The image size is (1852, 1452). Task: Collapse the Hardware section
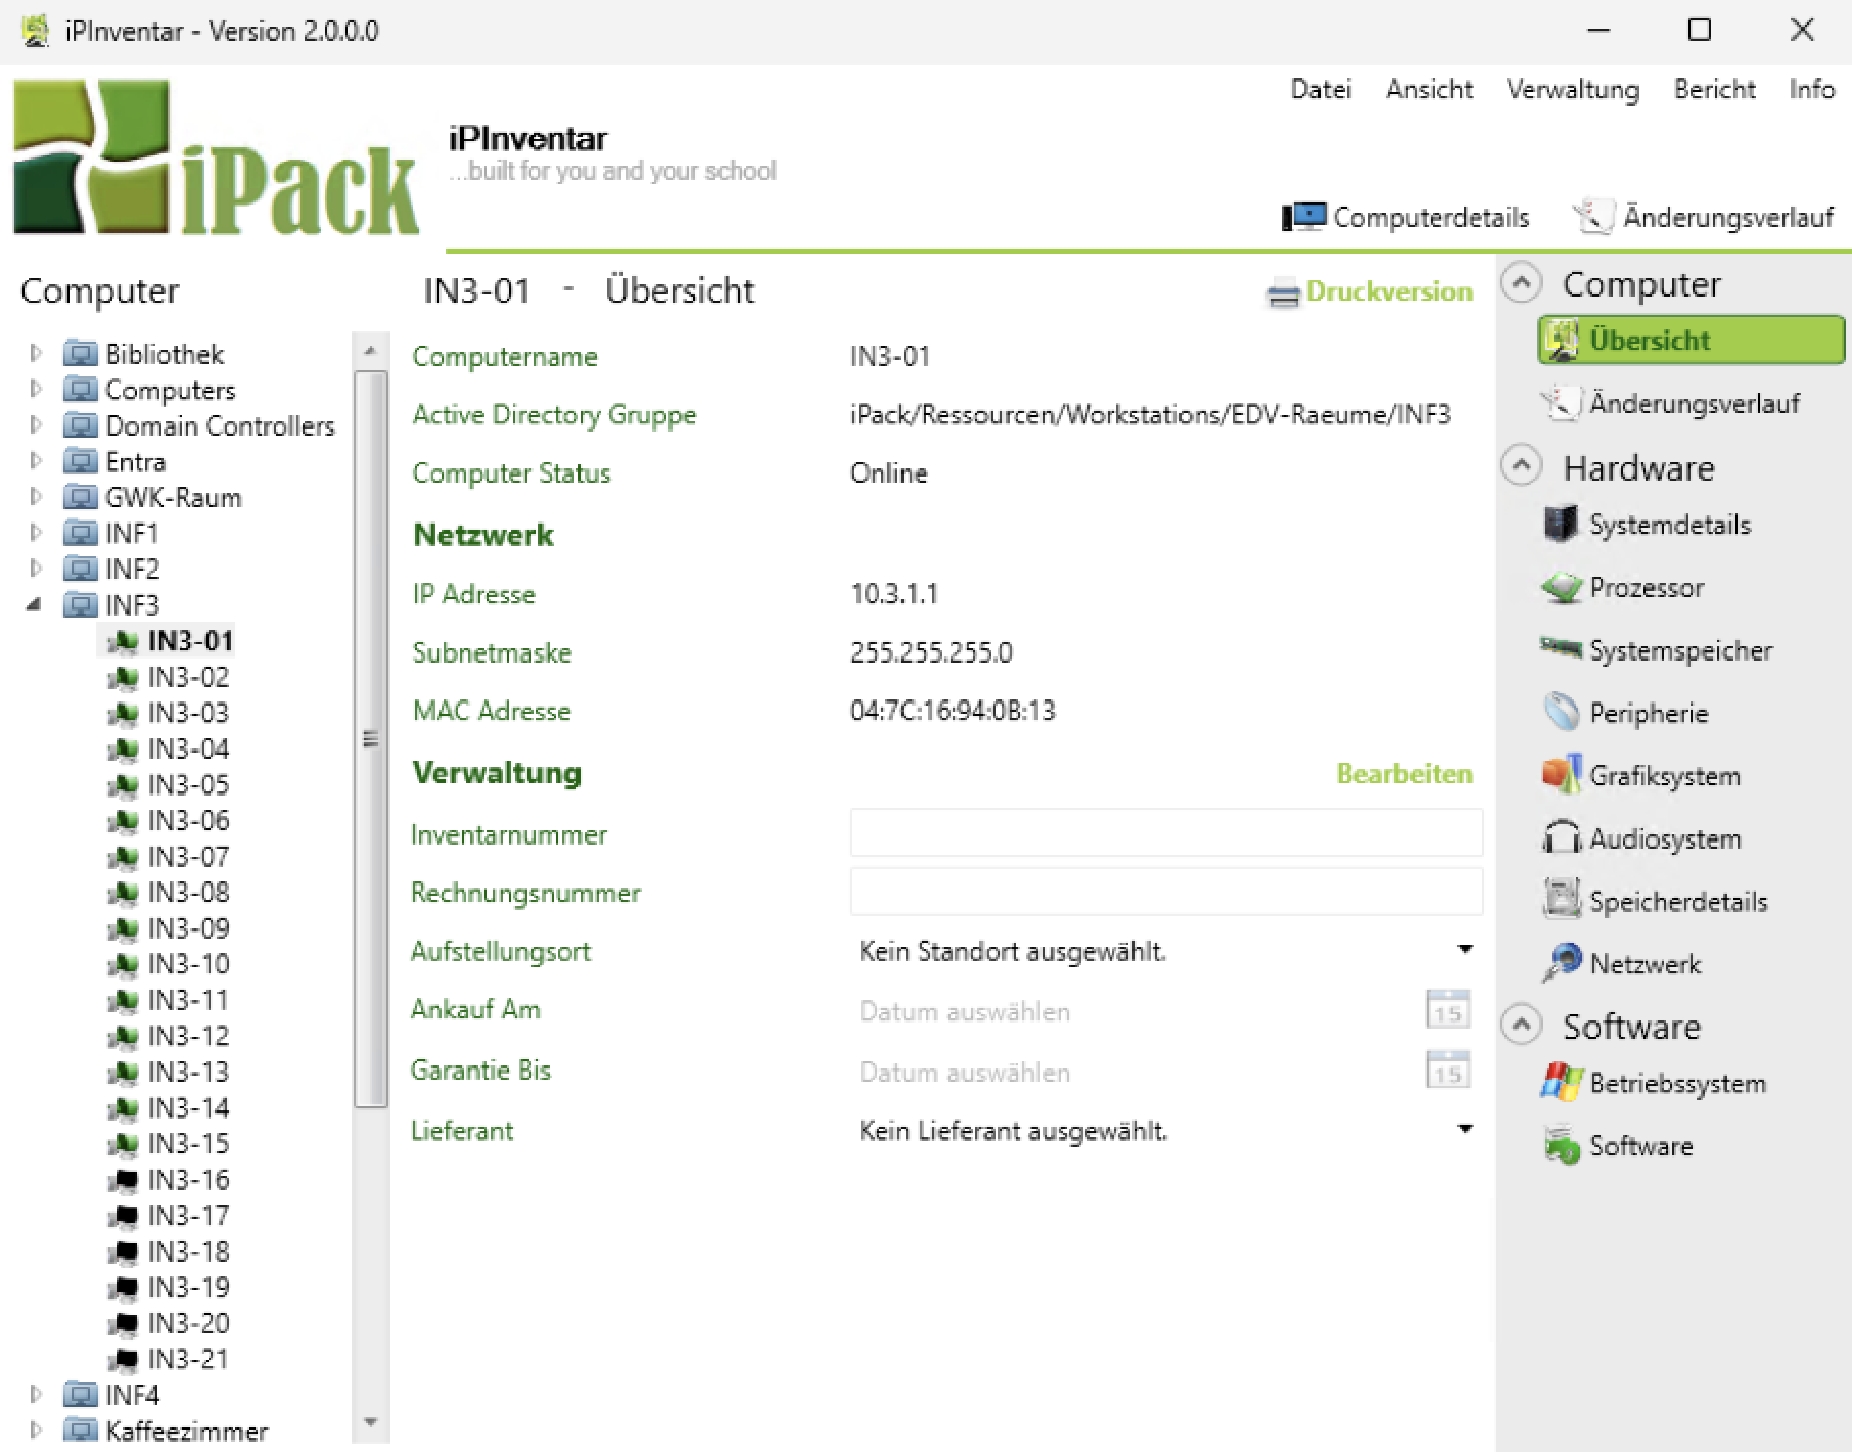coord(1521,467)
